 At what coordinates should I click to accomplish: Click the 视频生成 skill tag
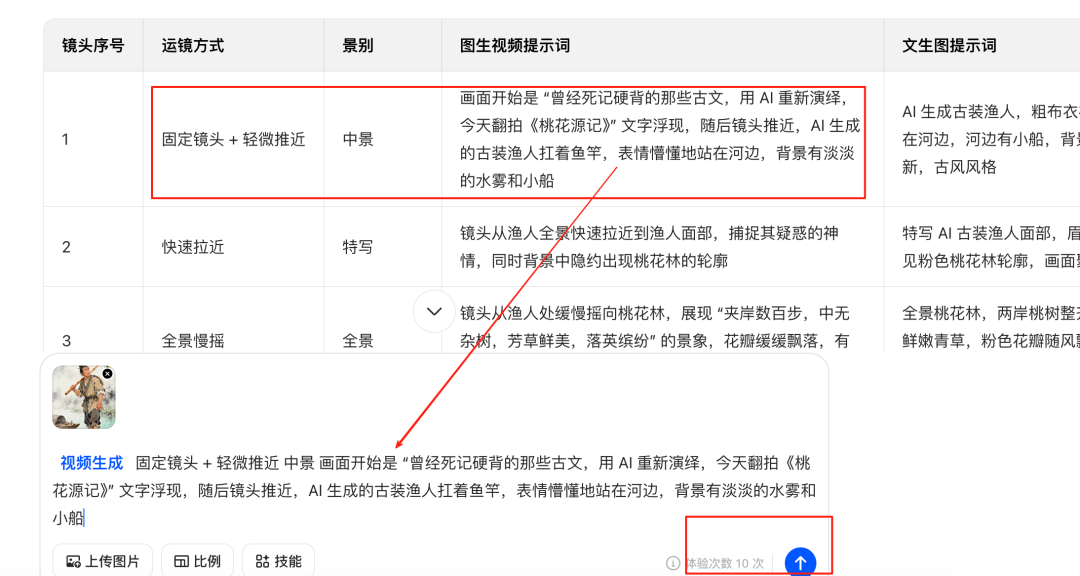pyautogui.click(x=91, y=463)
